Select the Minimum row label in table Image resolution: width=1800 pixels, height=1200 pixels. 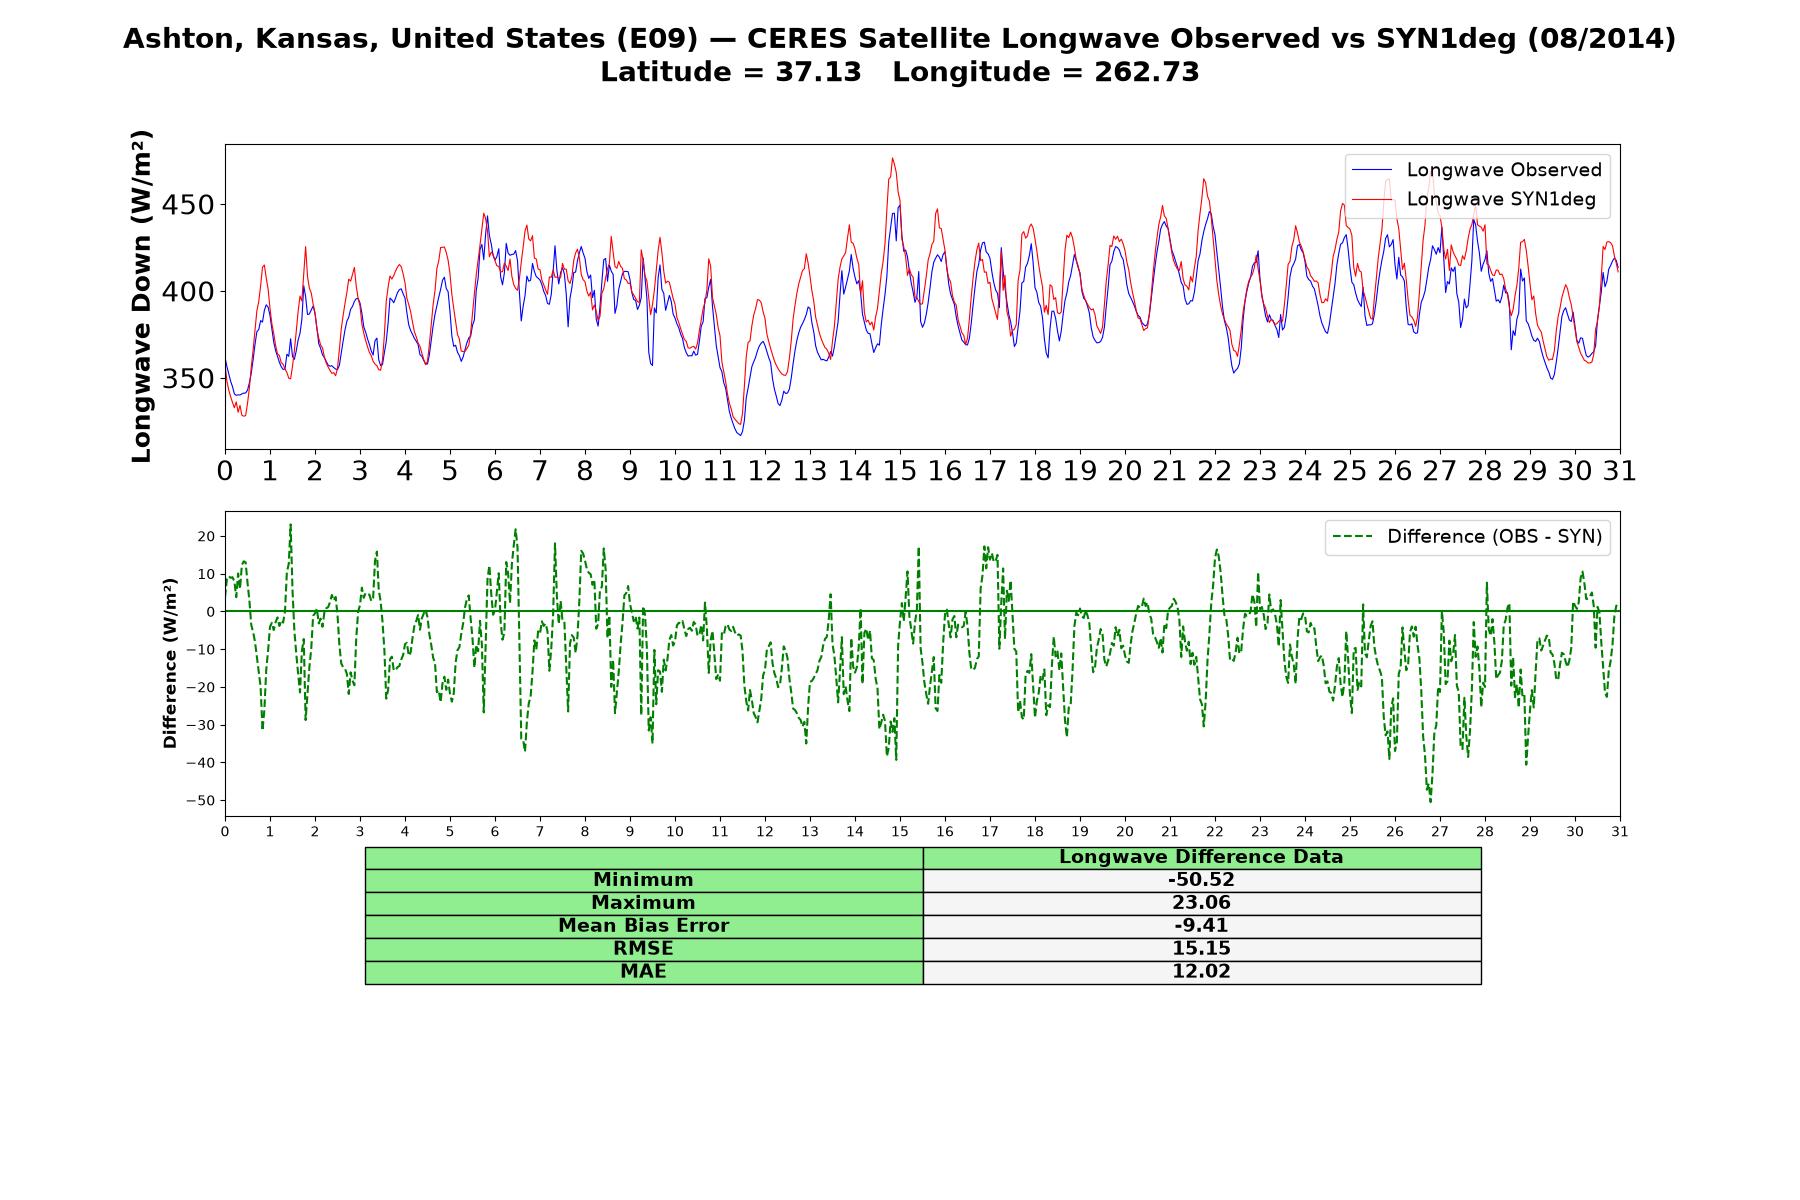click(x=644, y=880)
